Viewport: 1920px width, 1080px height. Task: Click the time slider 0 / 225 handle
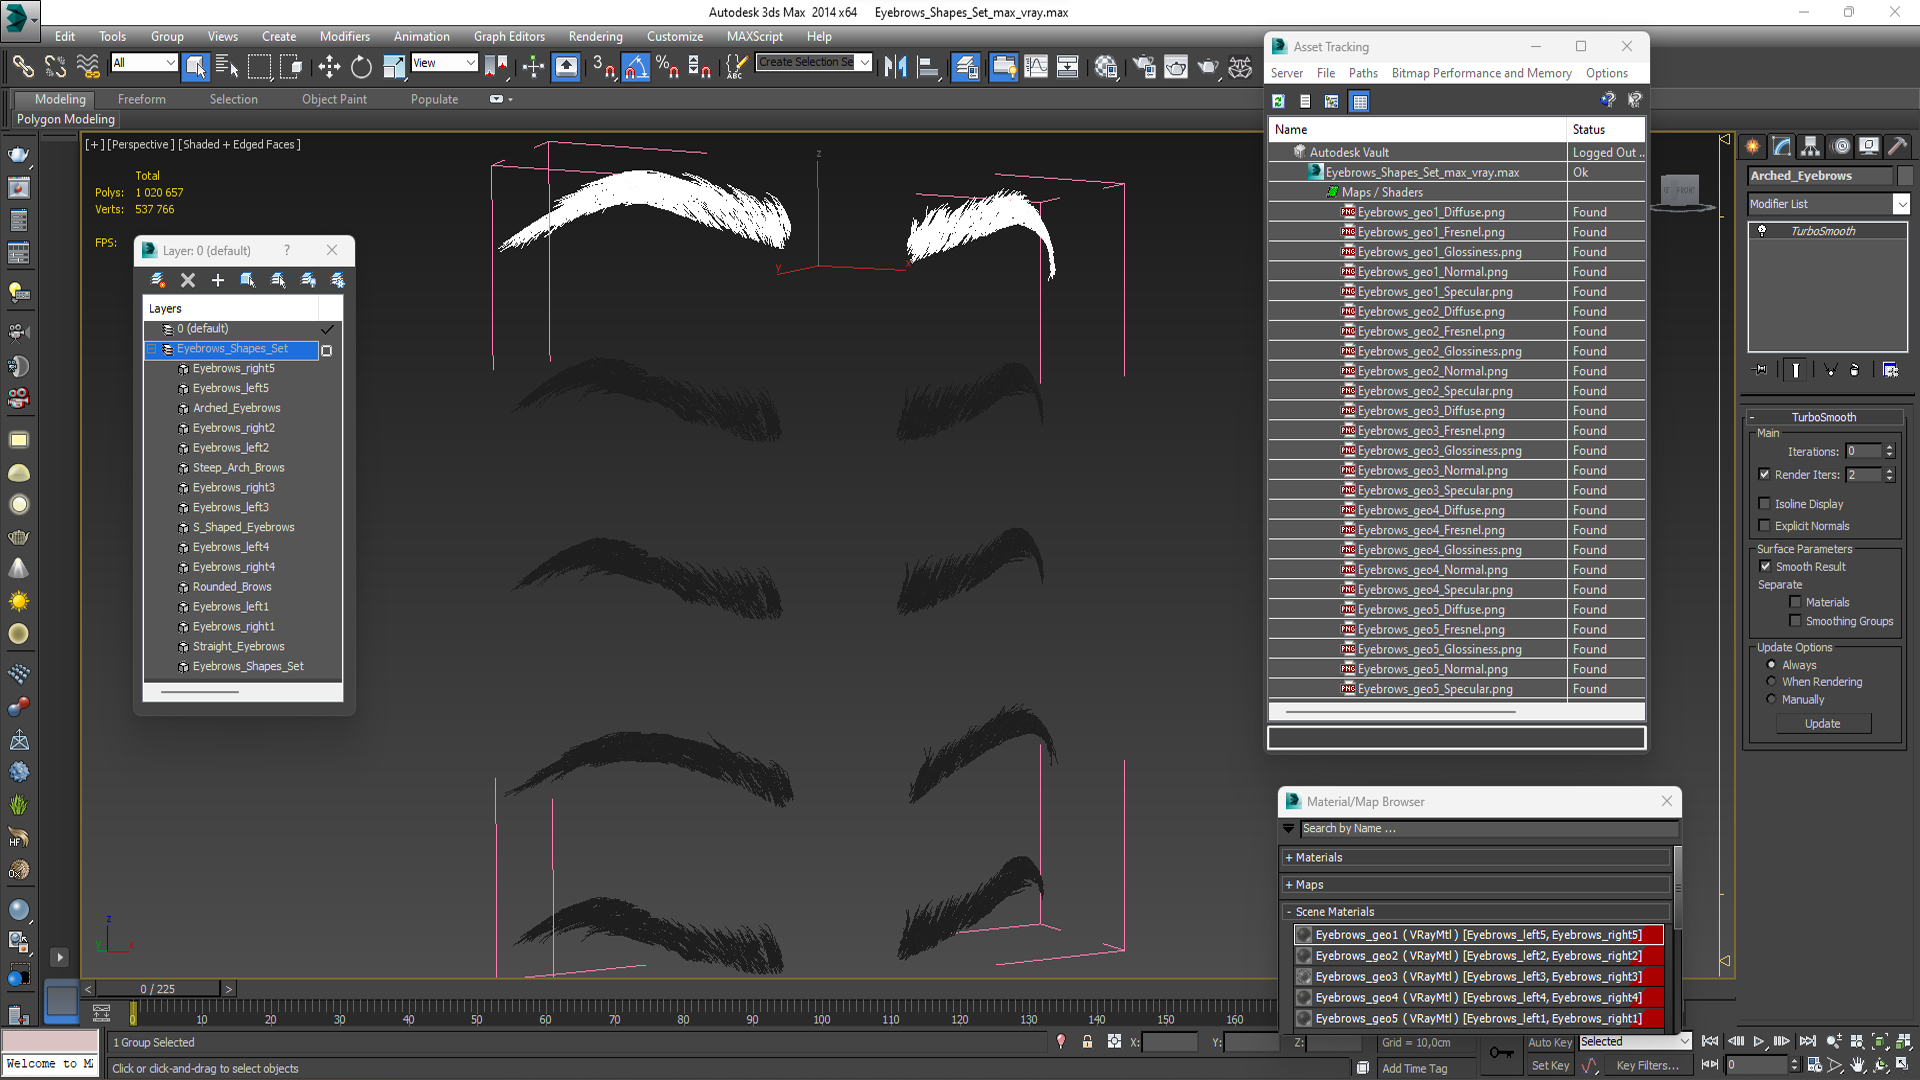[158, 988]
